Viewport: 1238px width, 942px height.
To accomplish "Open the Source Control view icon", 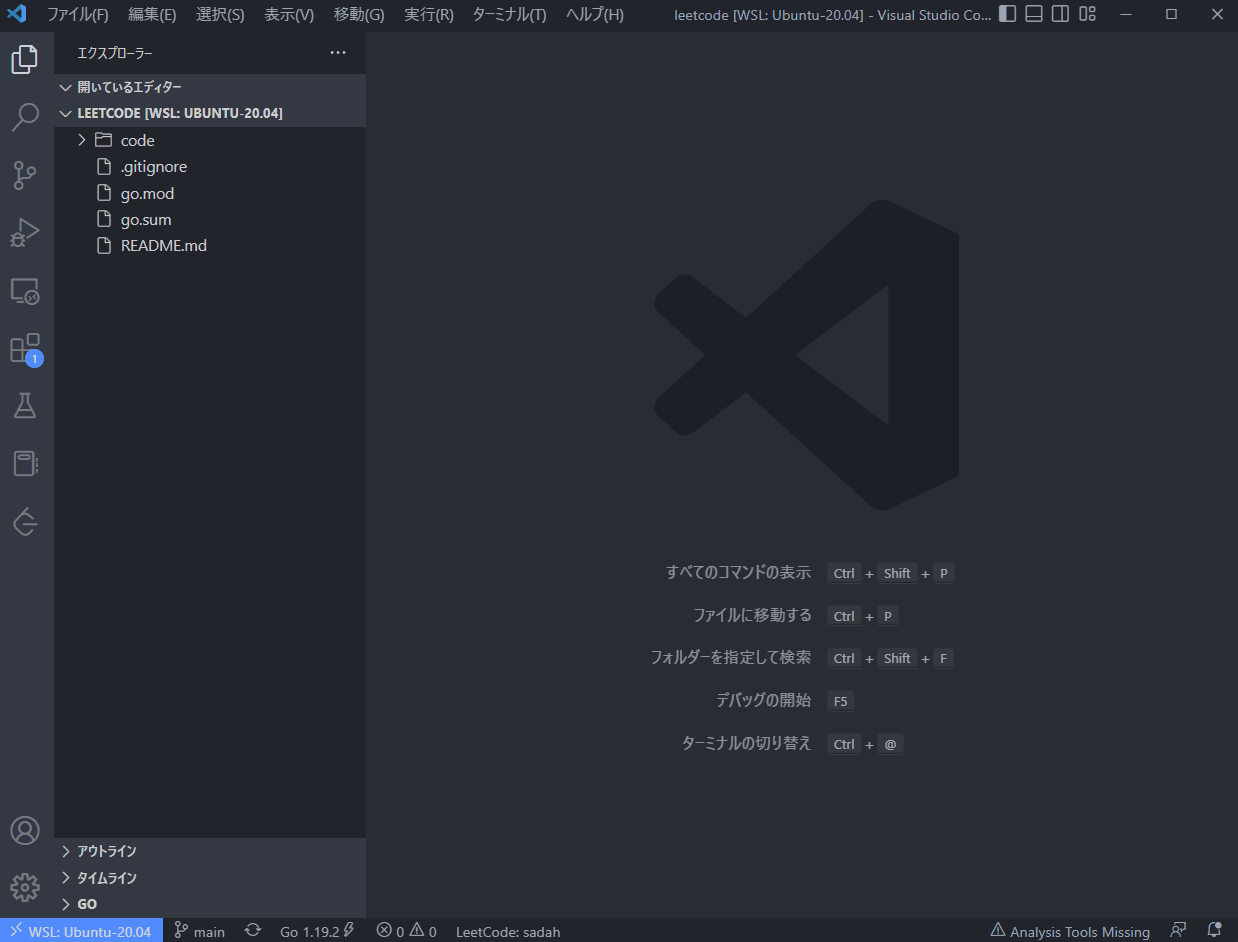I will pyautogui.click(x=25, y=175).
